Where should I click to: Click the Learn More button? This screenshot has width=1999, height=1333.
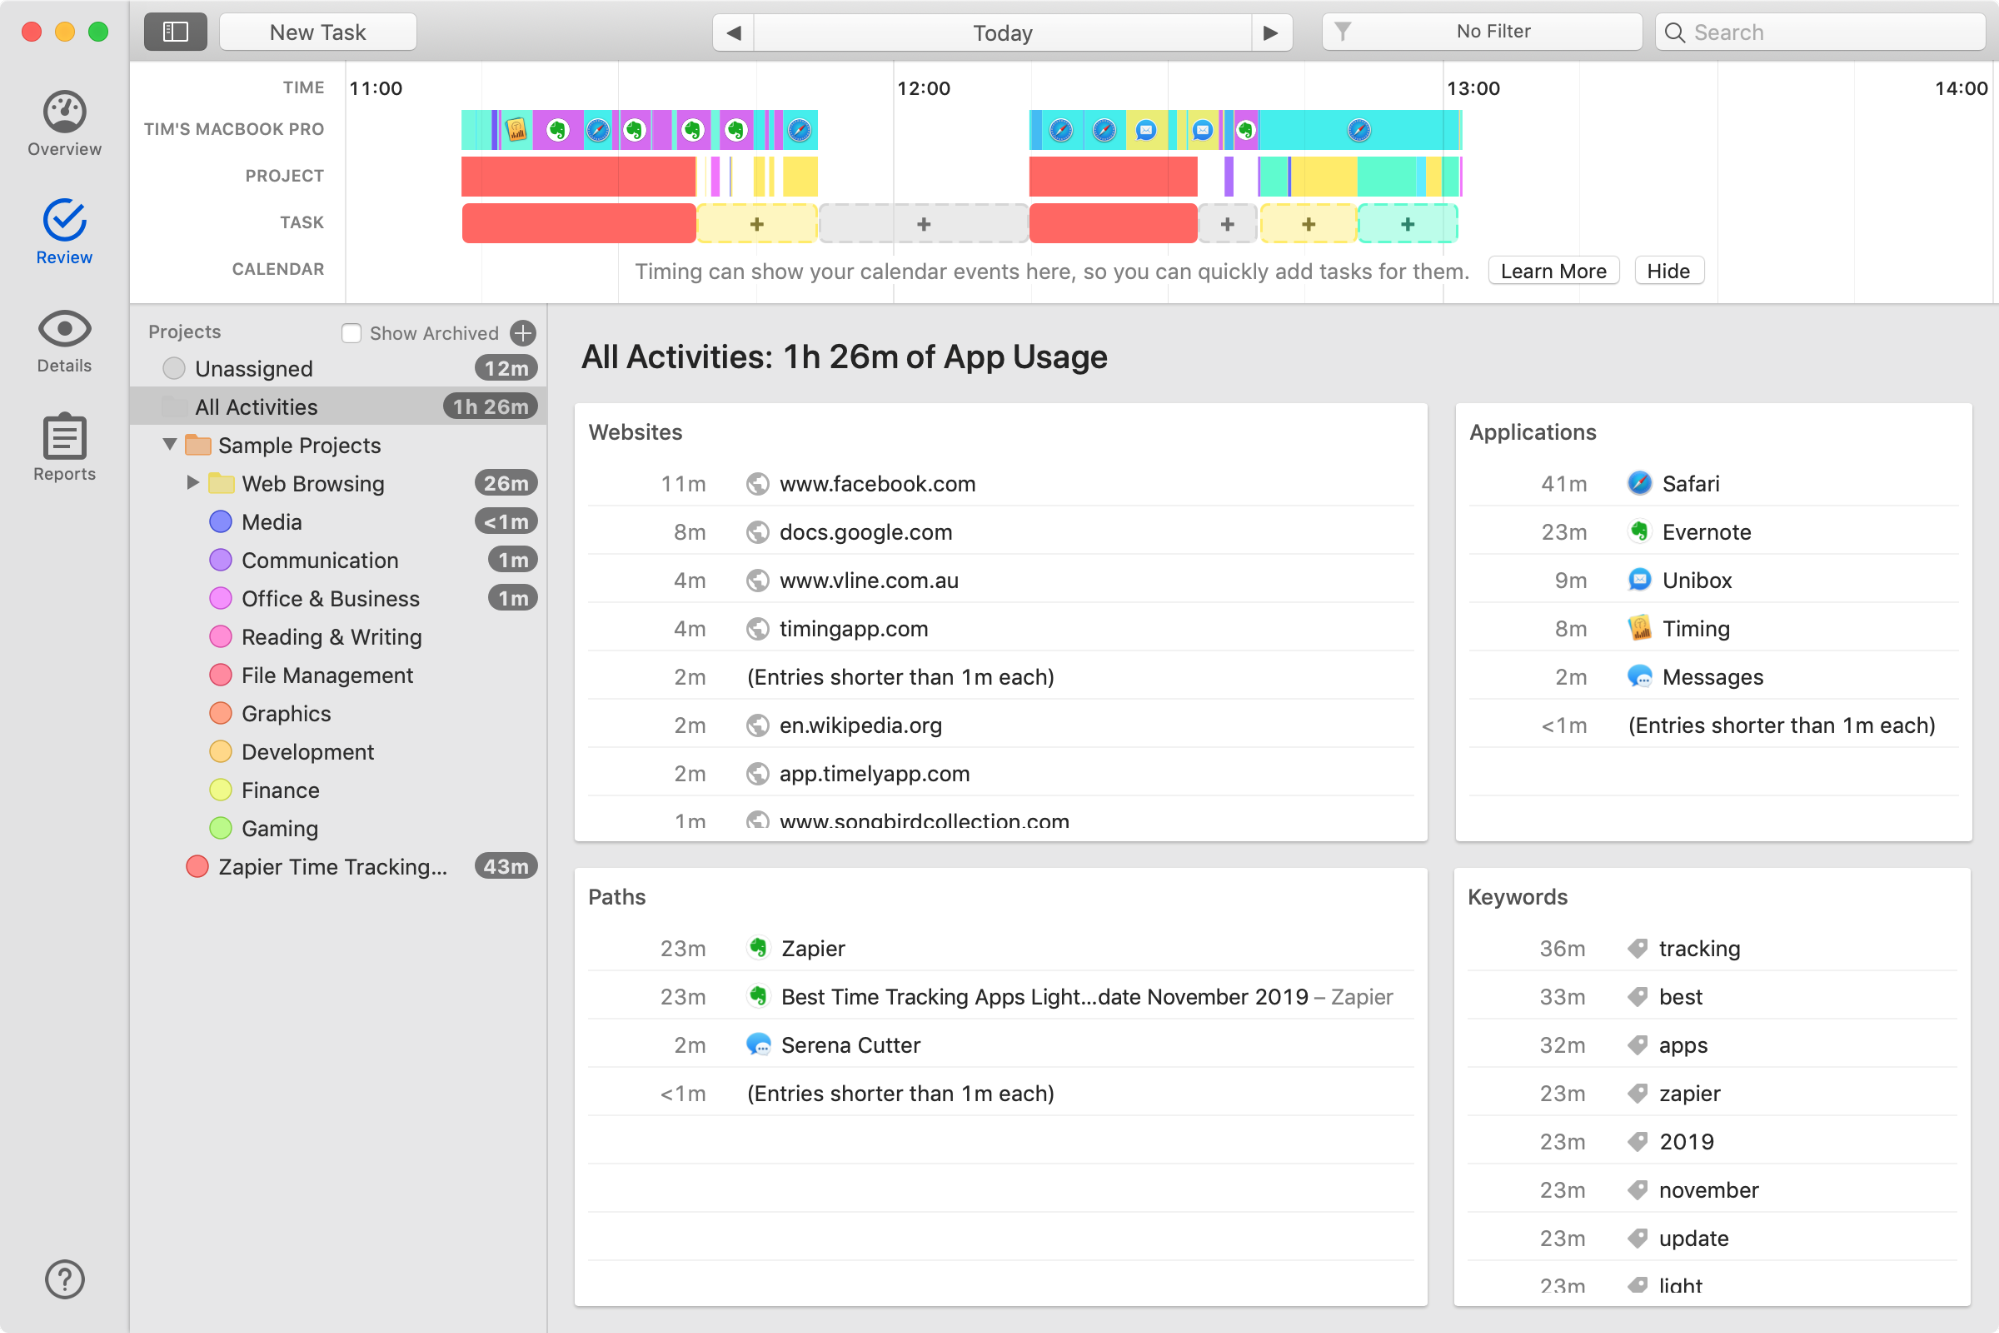coord(1553,271)
